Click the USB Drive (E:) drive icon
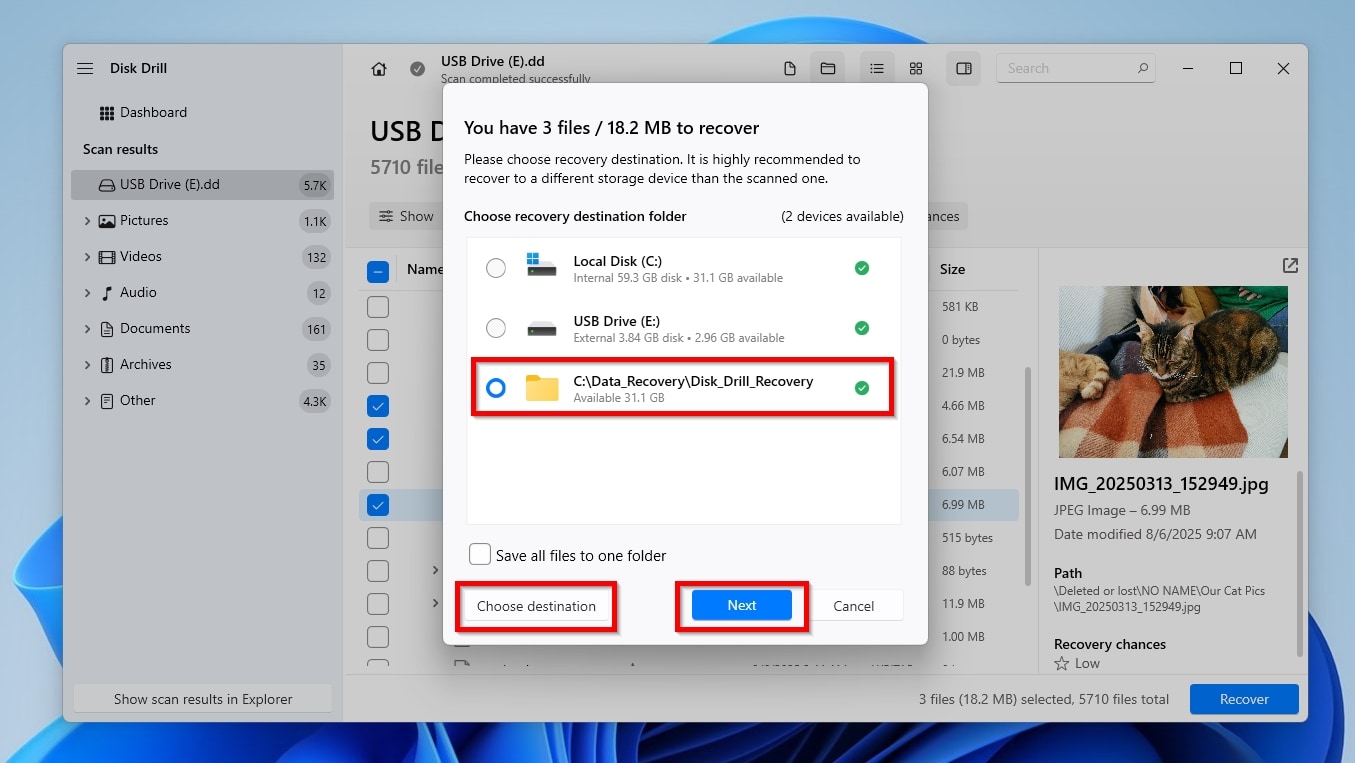1355x763 pixels. (541, 329)
